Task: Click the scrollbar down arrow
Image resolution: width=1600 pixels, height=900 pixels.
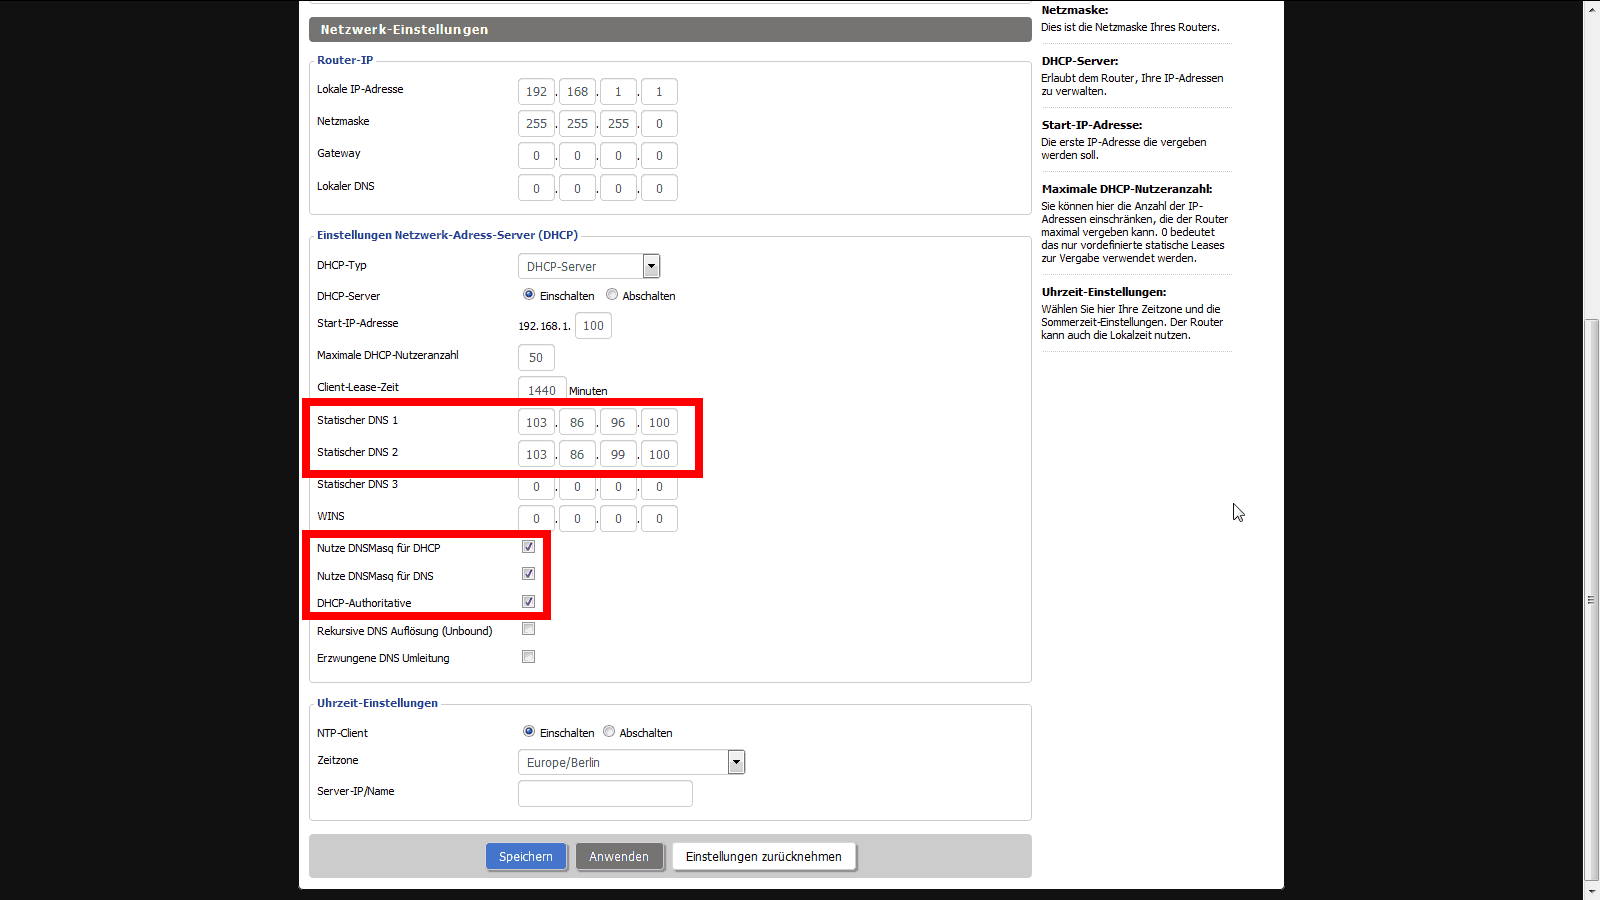Action: [x=1591, y=891]
